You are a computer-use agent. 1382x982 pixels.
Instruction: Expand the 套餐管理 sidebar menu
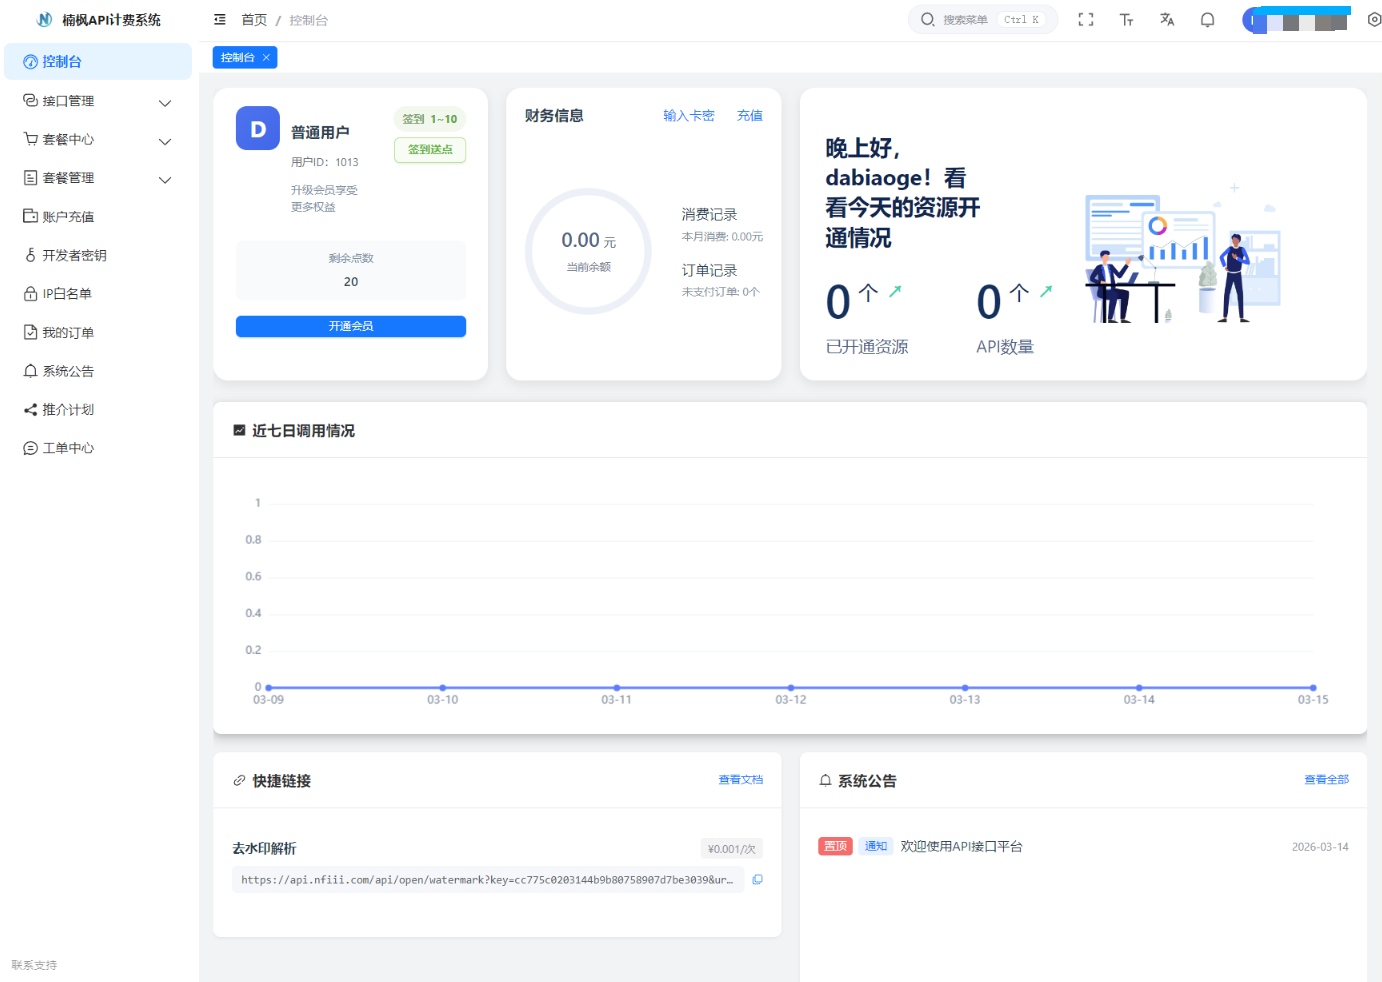[164, 178]
